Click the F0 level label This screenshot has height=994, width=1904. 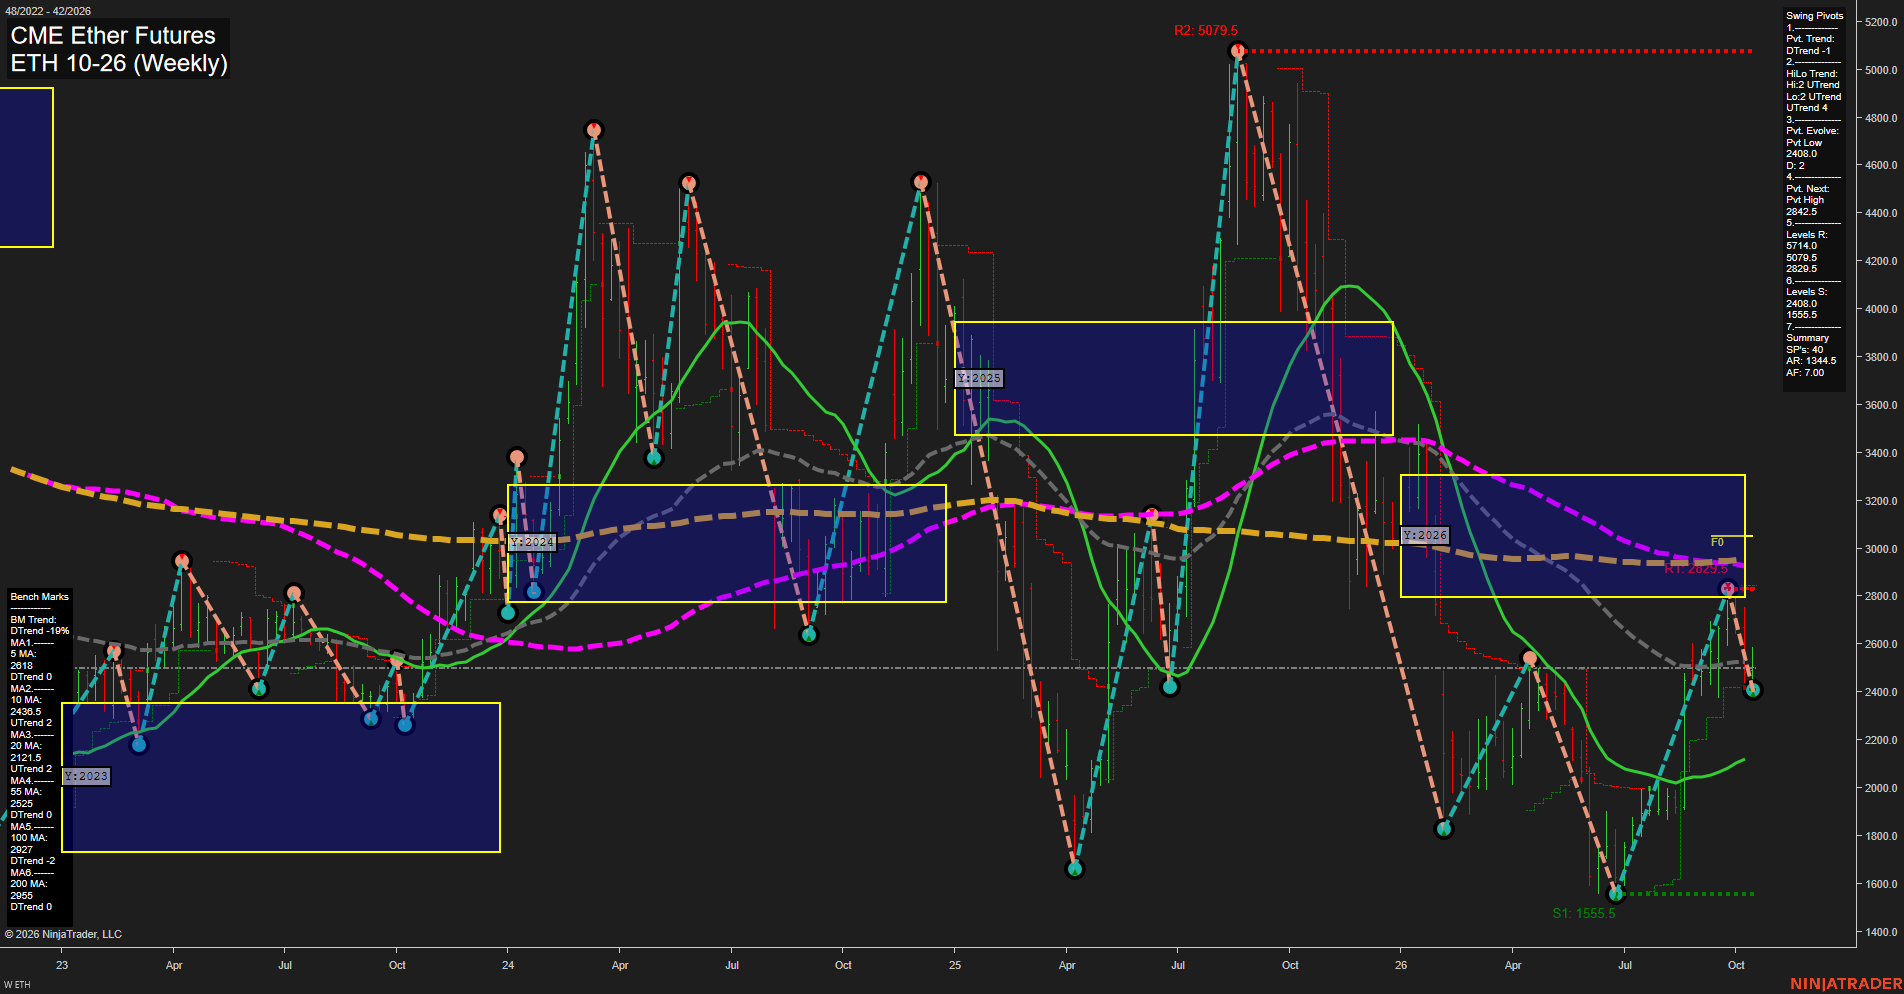(1717, 542)
